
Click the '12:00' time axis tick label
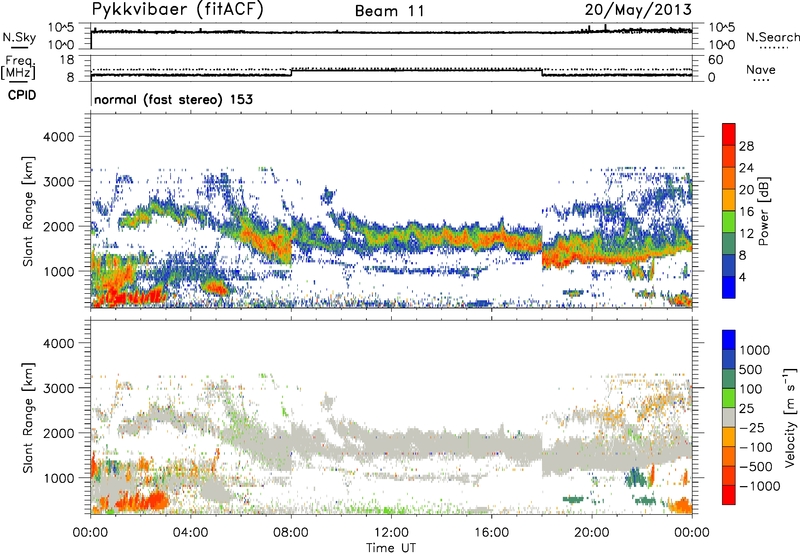(x=391, y=533)
